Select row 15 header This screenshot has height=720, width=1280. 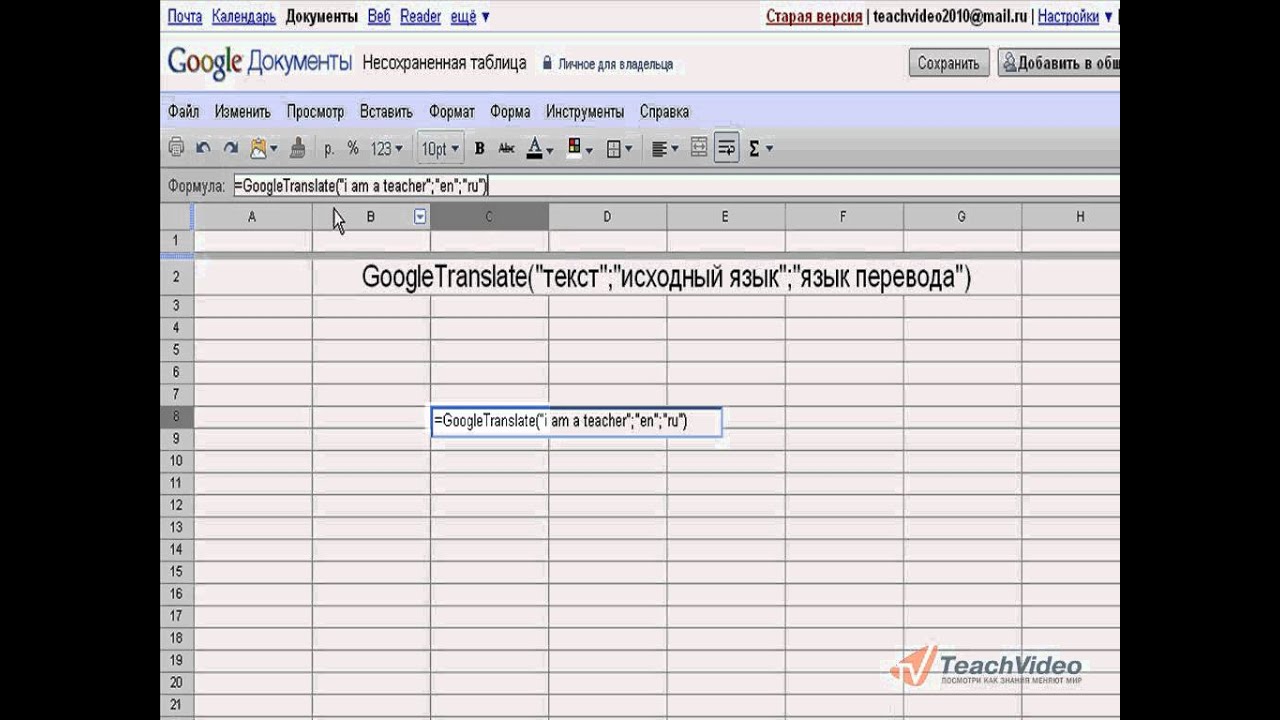point(176,571)
